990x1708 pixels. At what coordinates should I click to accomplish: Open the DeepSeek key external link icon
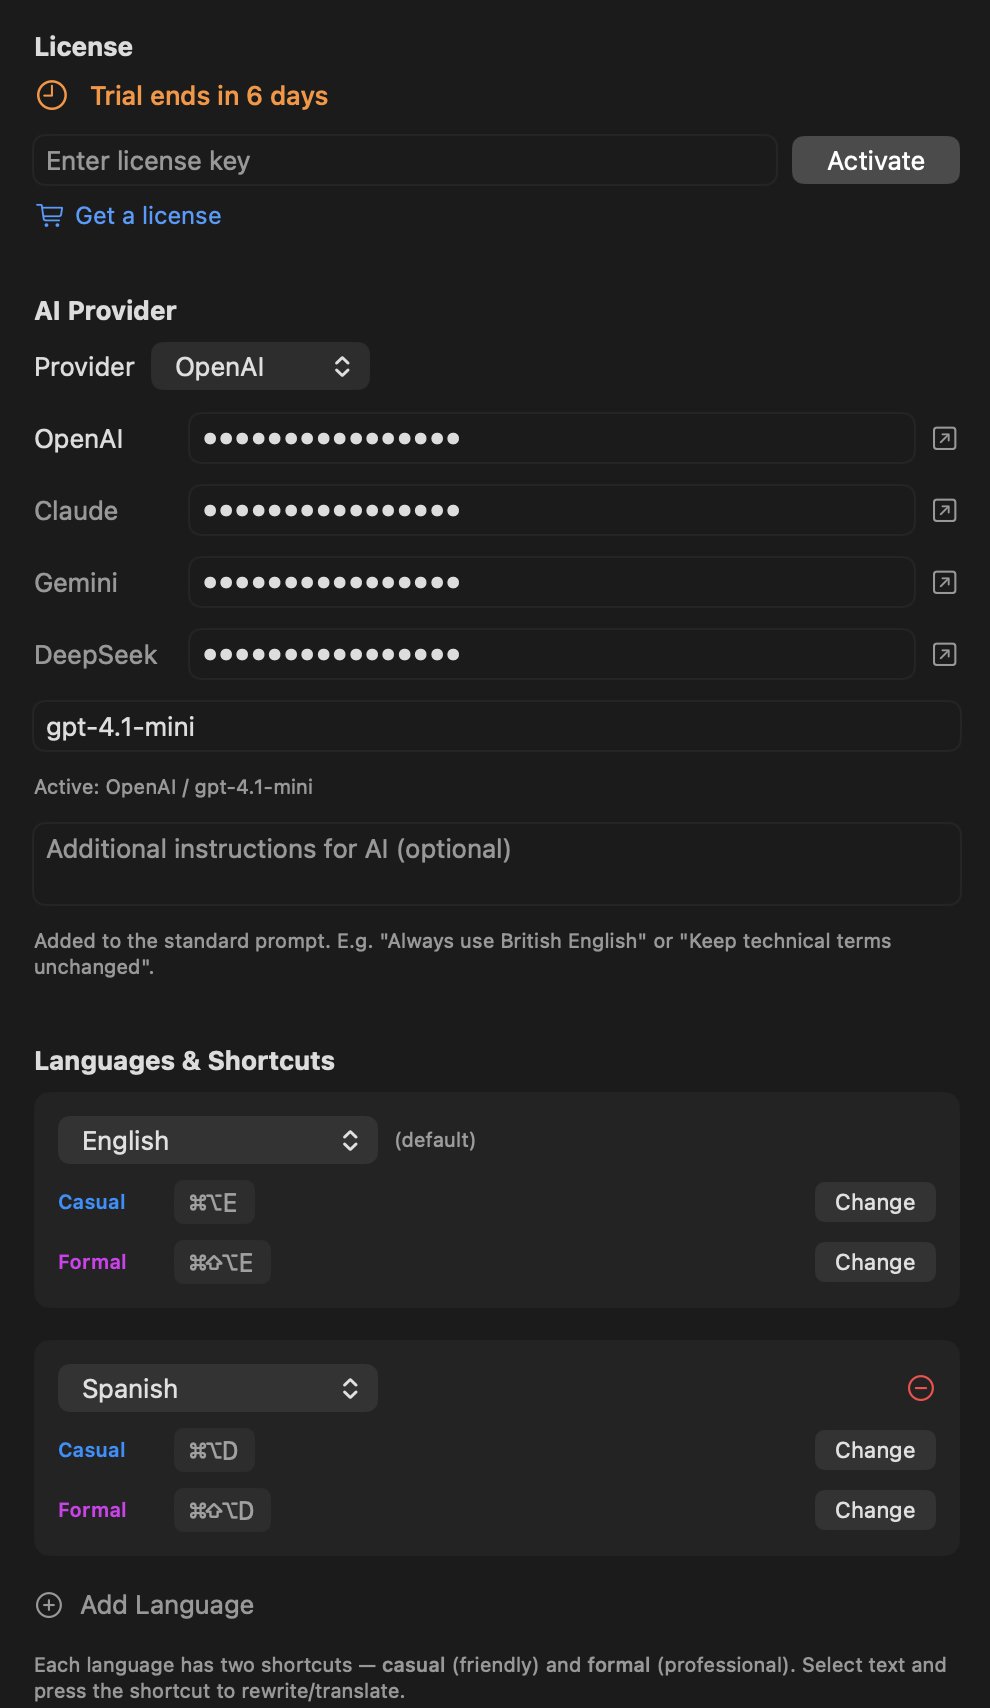(944, 654)
